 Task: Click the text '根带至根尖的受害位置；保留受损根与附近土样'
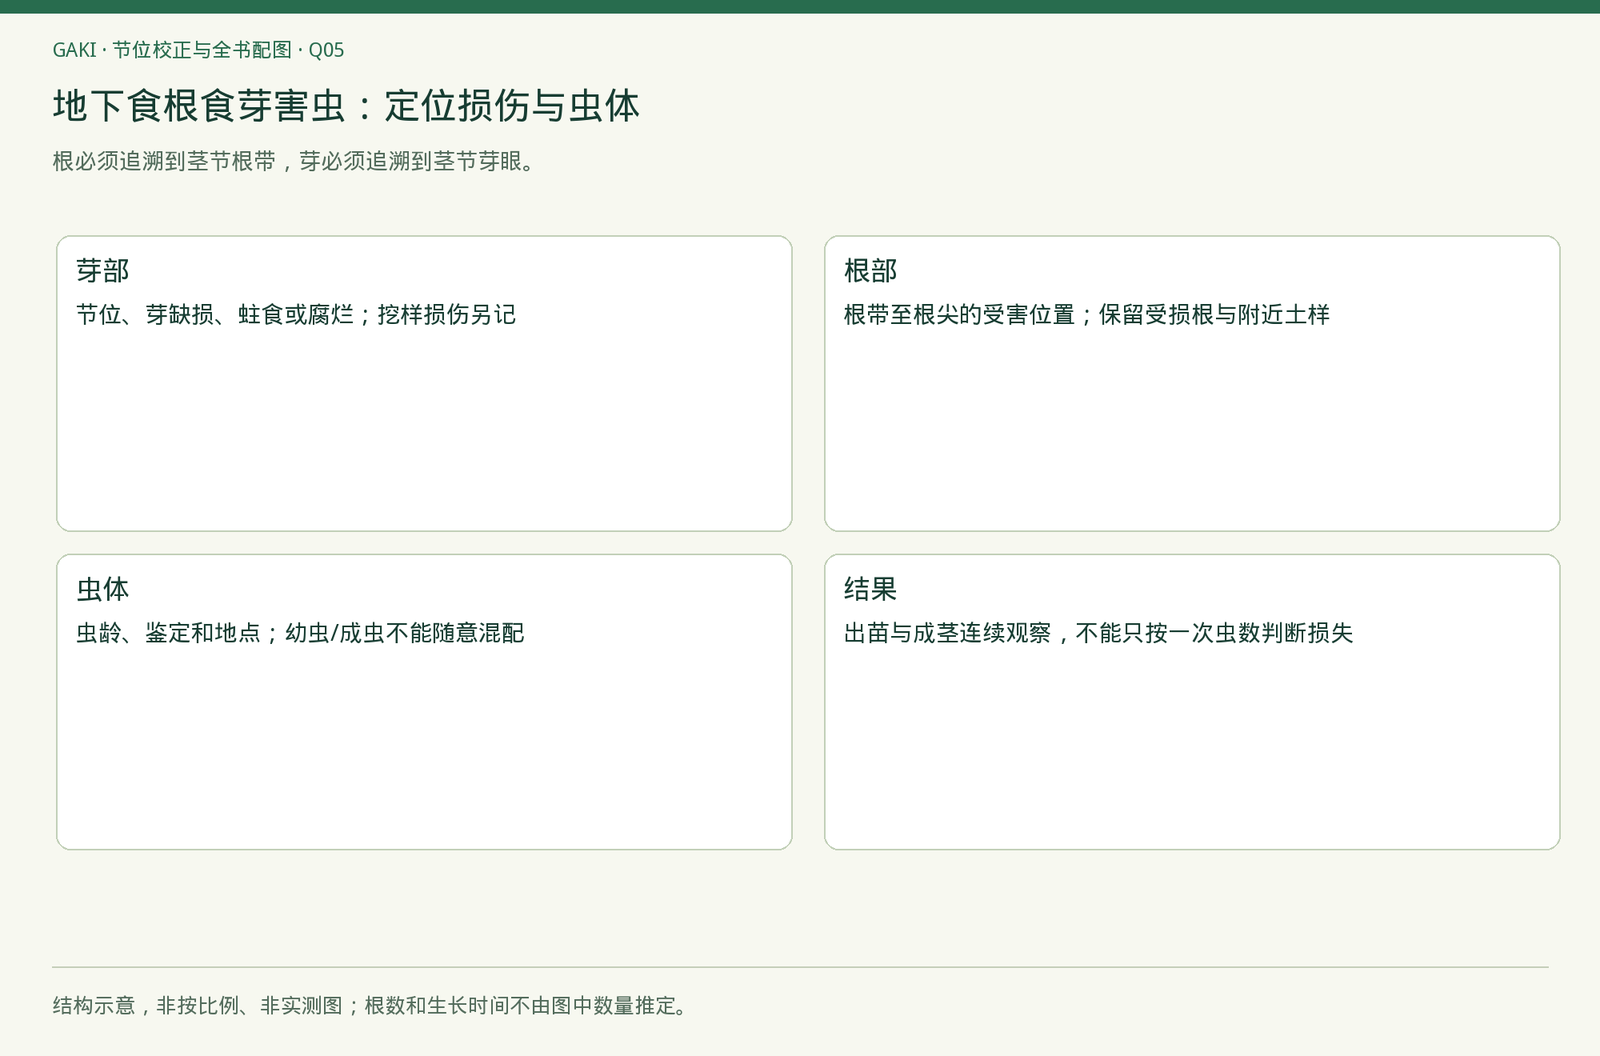(1087, 315)
